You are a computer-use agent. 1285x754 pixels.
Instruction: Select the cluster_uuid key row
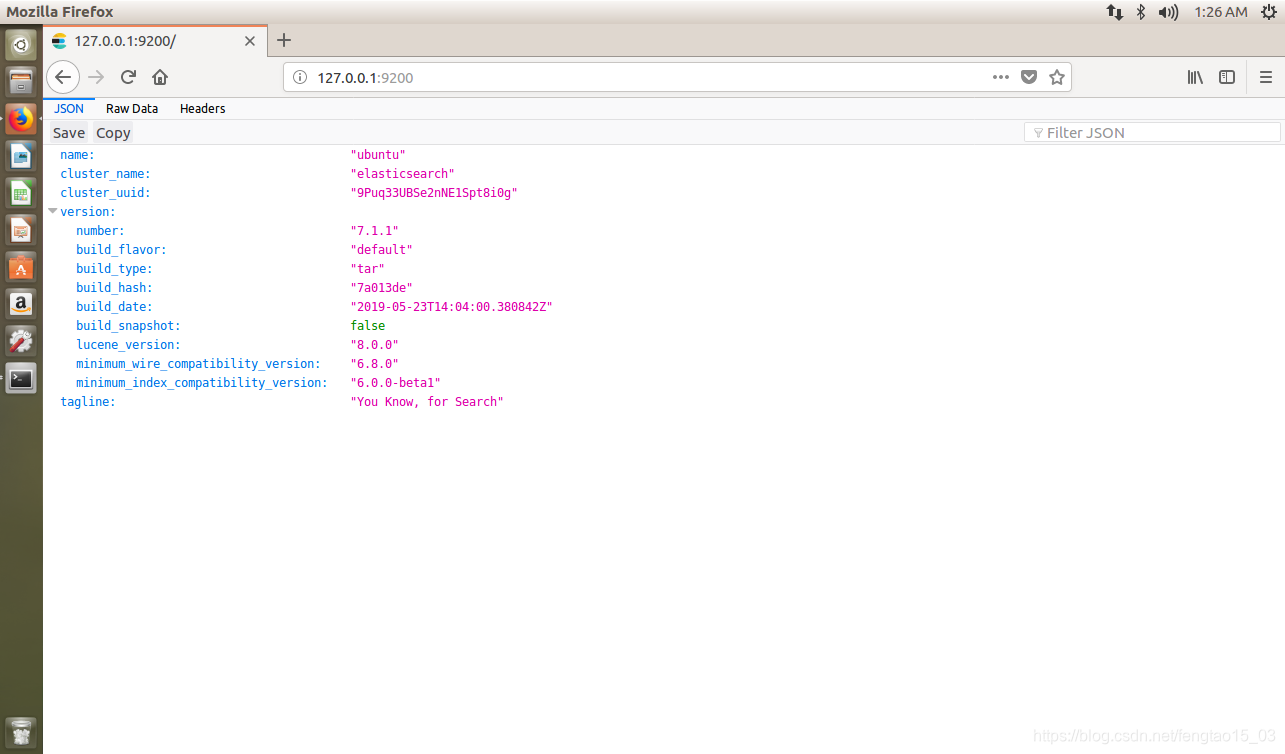click(x=105, y=193)
